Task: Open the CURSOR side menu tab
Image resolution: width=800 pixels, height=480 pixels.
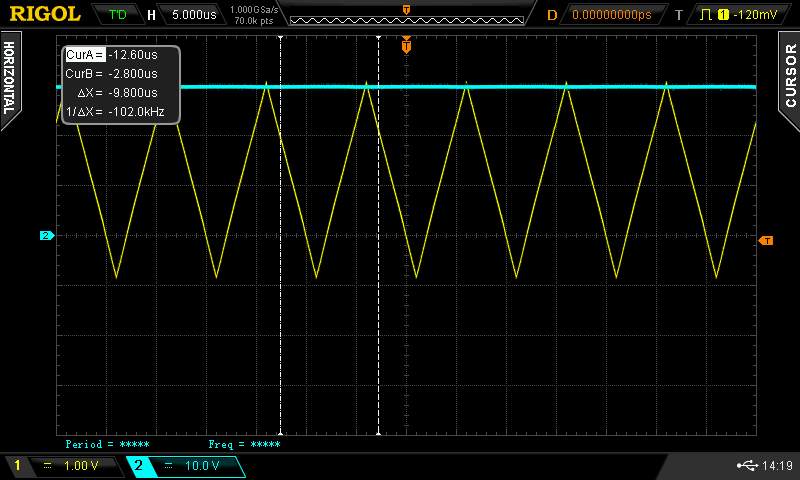Action: pyautogui.click(x=790, y=76)
